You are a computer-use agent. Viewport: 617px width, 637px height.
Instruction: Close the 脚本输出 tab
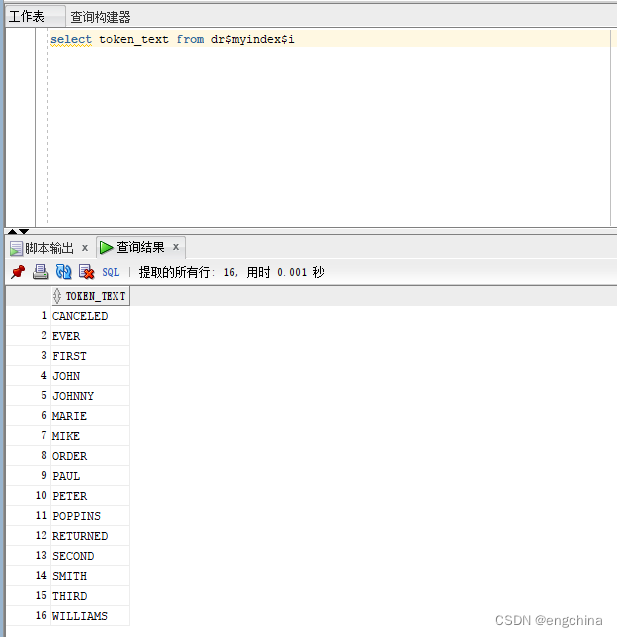(85, 248)
